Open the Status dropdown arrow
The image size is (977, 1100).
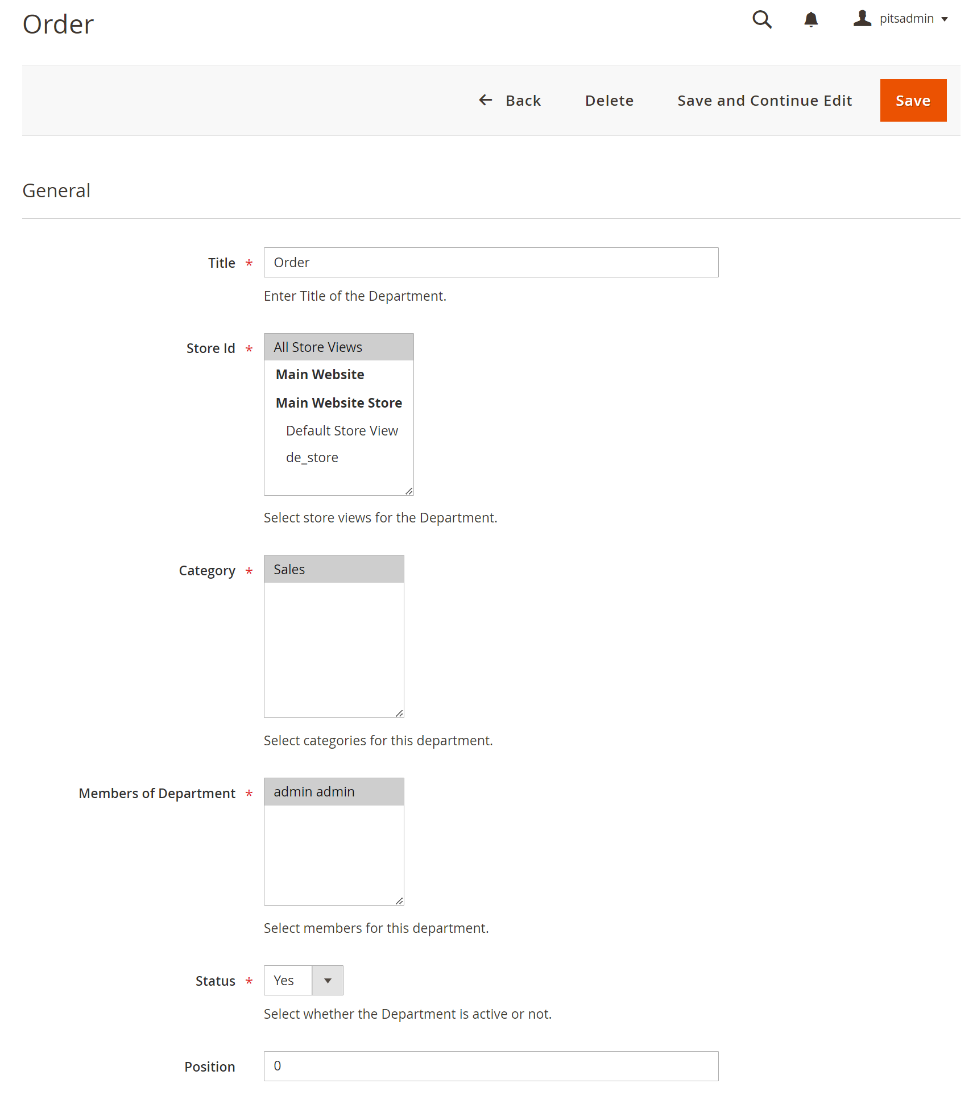pos(327,980)
